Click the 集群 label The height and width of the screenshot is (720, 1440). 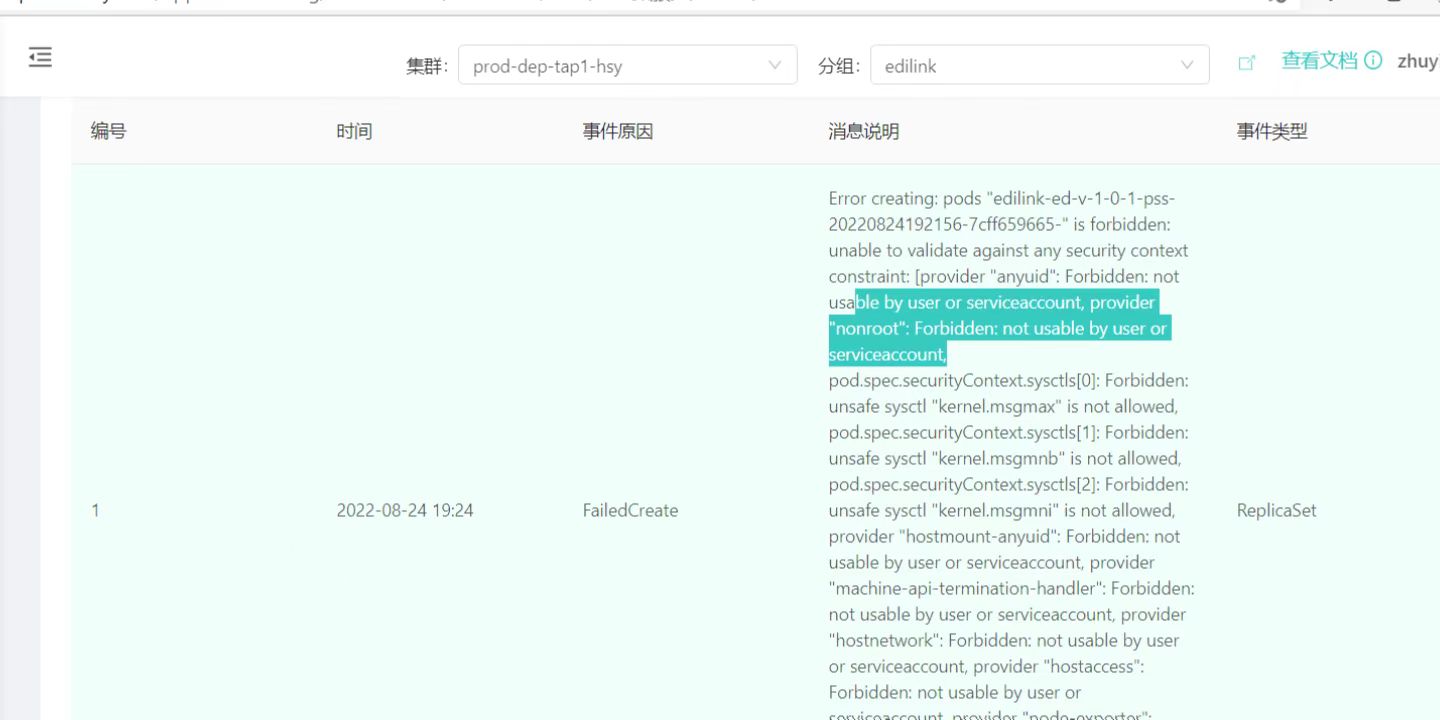[427, 67]
